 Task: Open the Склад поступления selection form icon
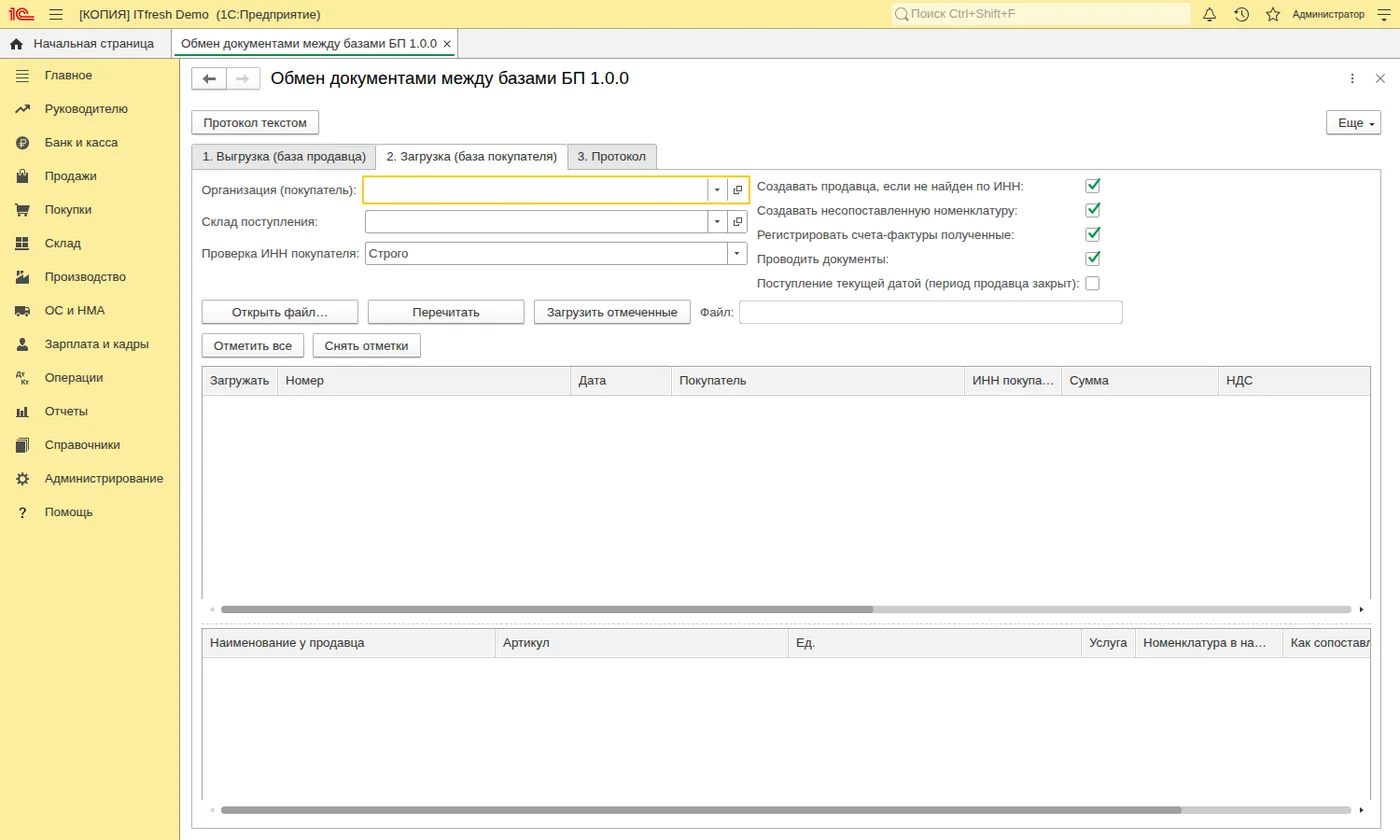tap(737, 222)
